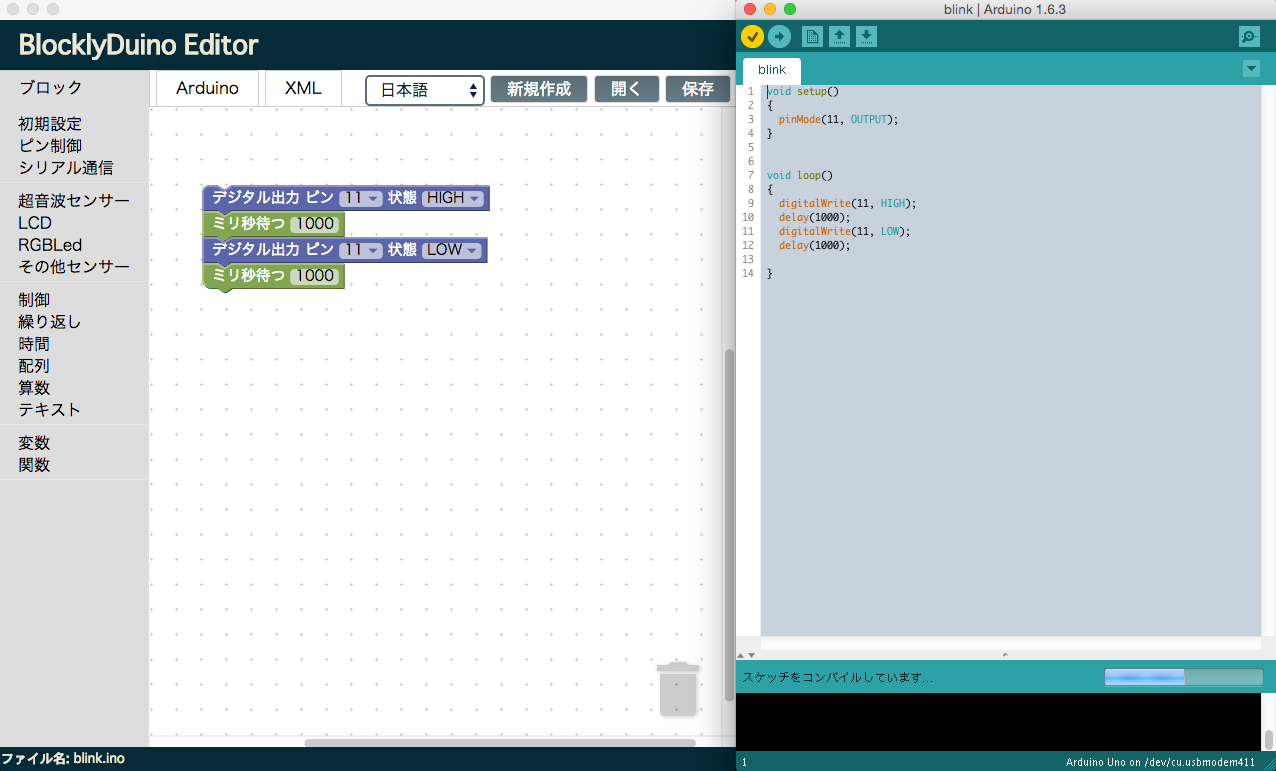Open the 時間 block category
Screen dimensions: 1276x771
point(34,344)
